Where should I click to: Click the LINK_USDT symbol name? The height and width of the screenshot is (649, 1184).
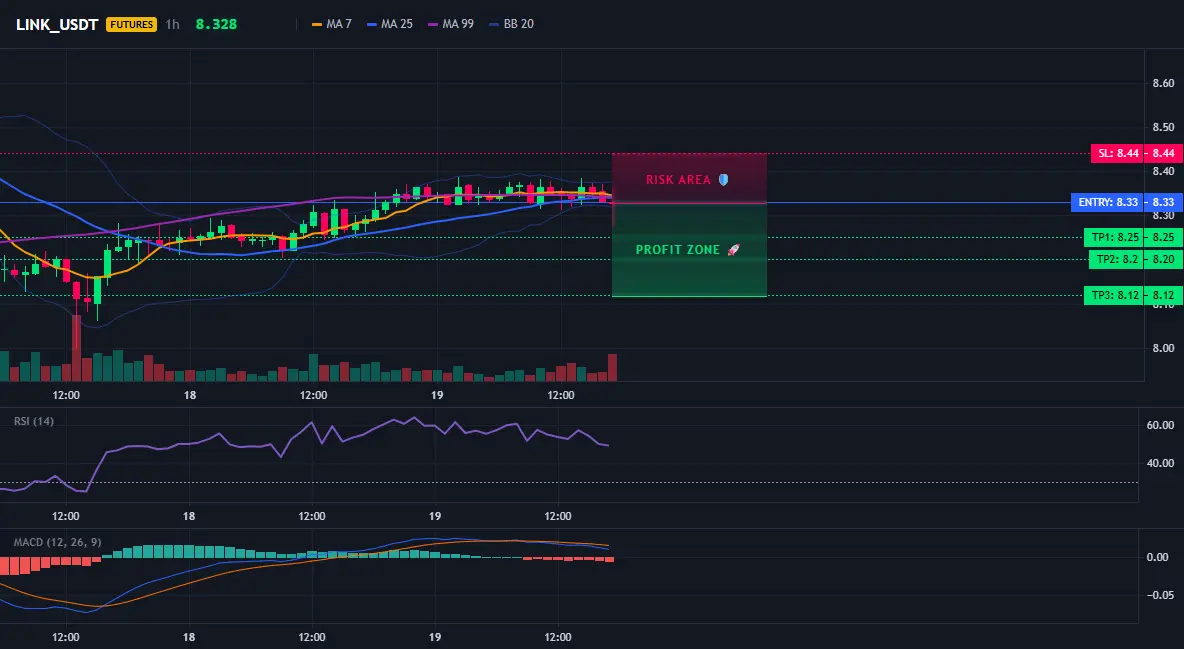[57, 24]
